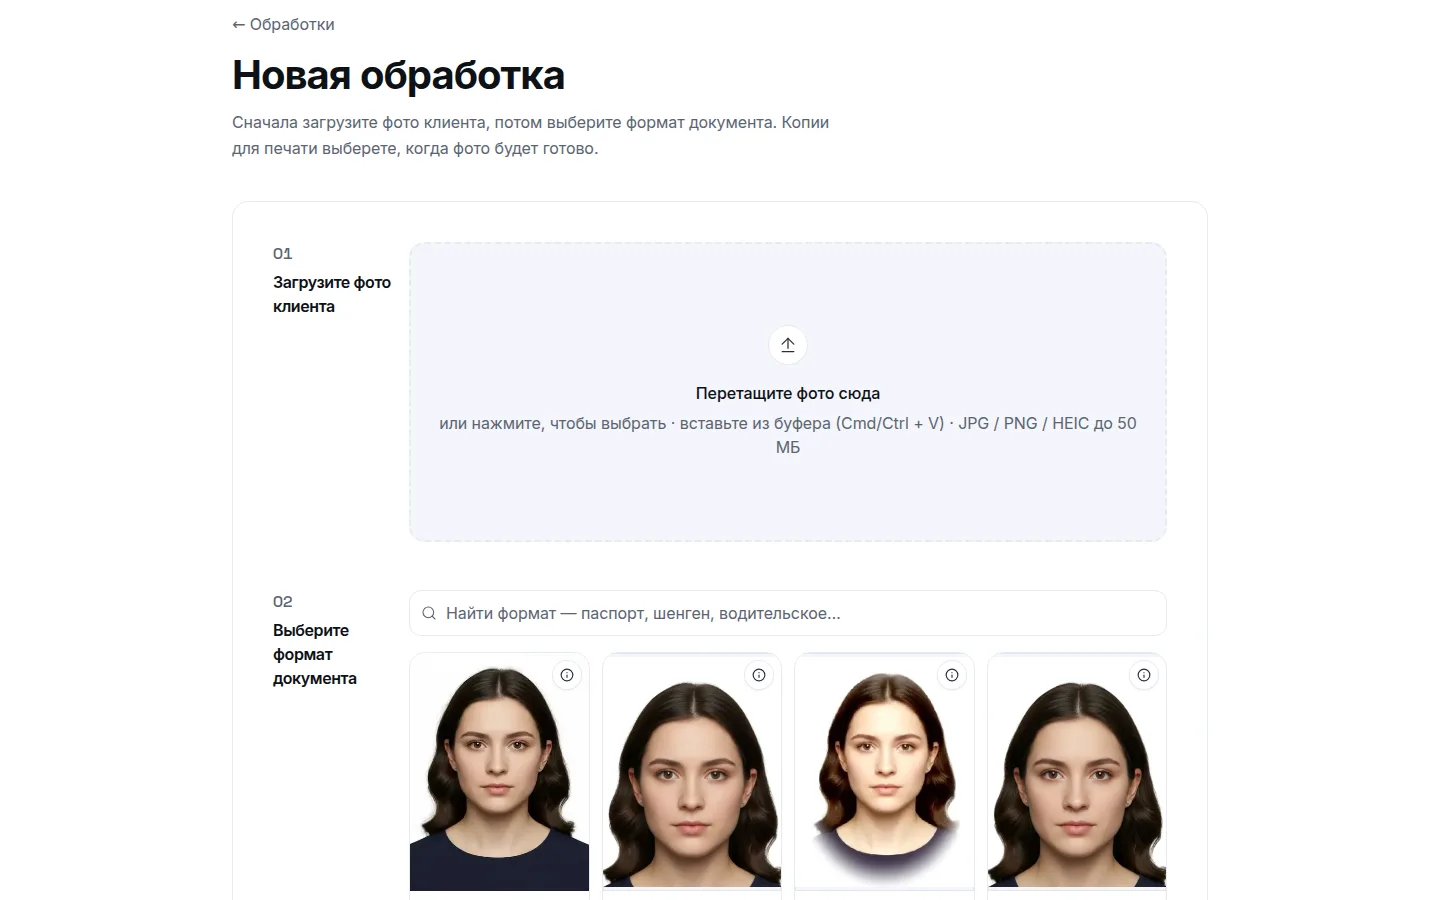Open info icon on the third format card

click(952, 675)
